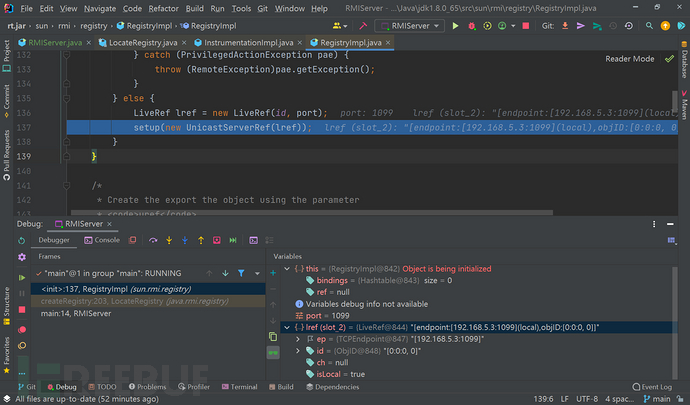Open the Navigate menu

click(x=100, y=8)
